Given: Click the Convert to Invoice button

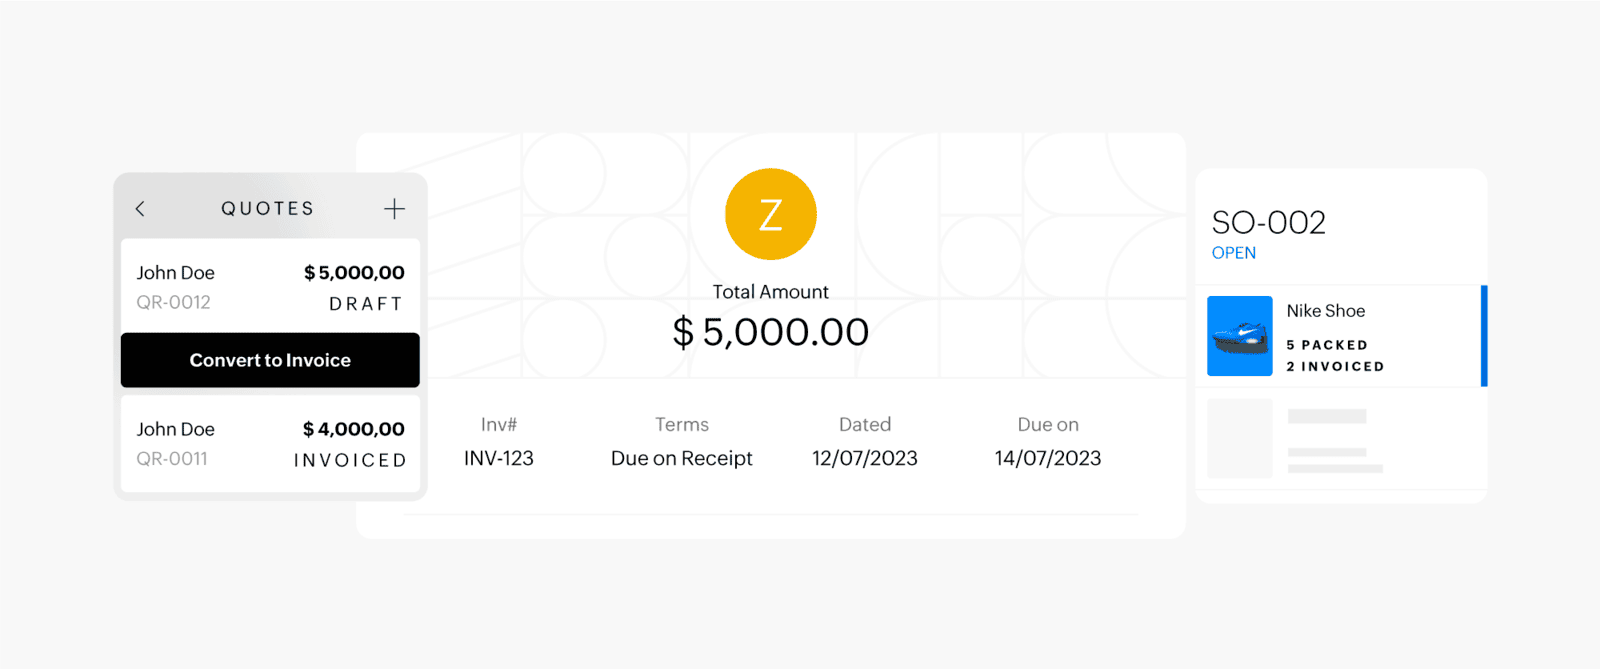Looking at the screenshot, I should (x=269, y=360).
